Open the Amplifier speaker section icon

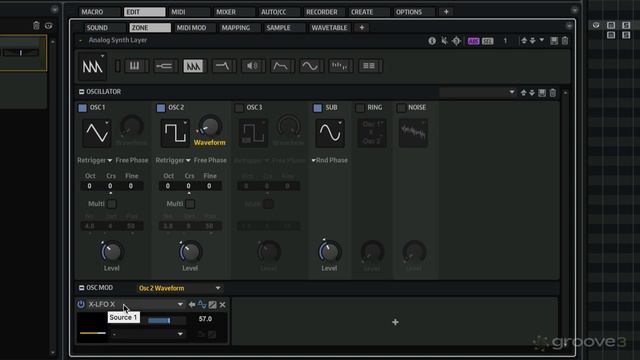[252, 66]
